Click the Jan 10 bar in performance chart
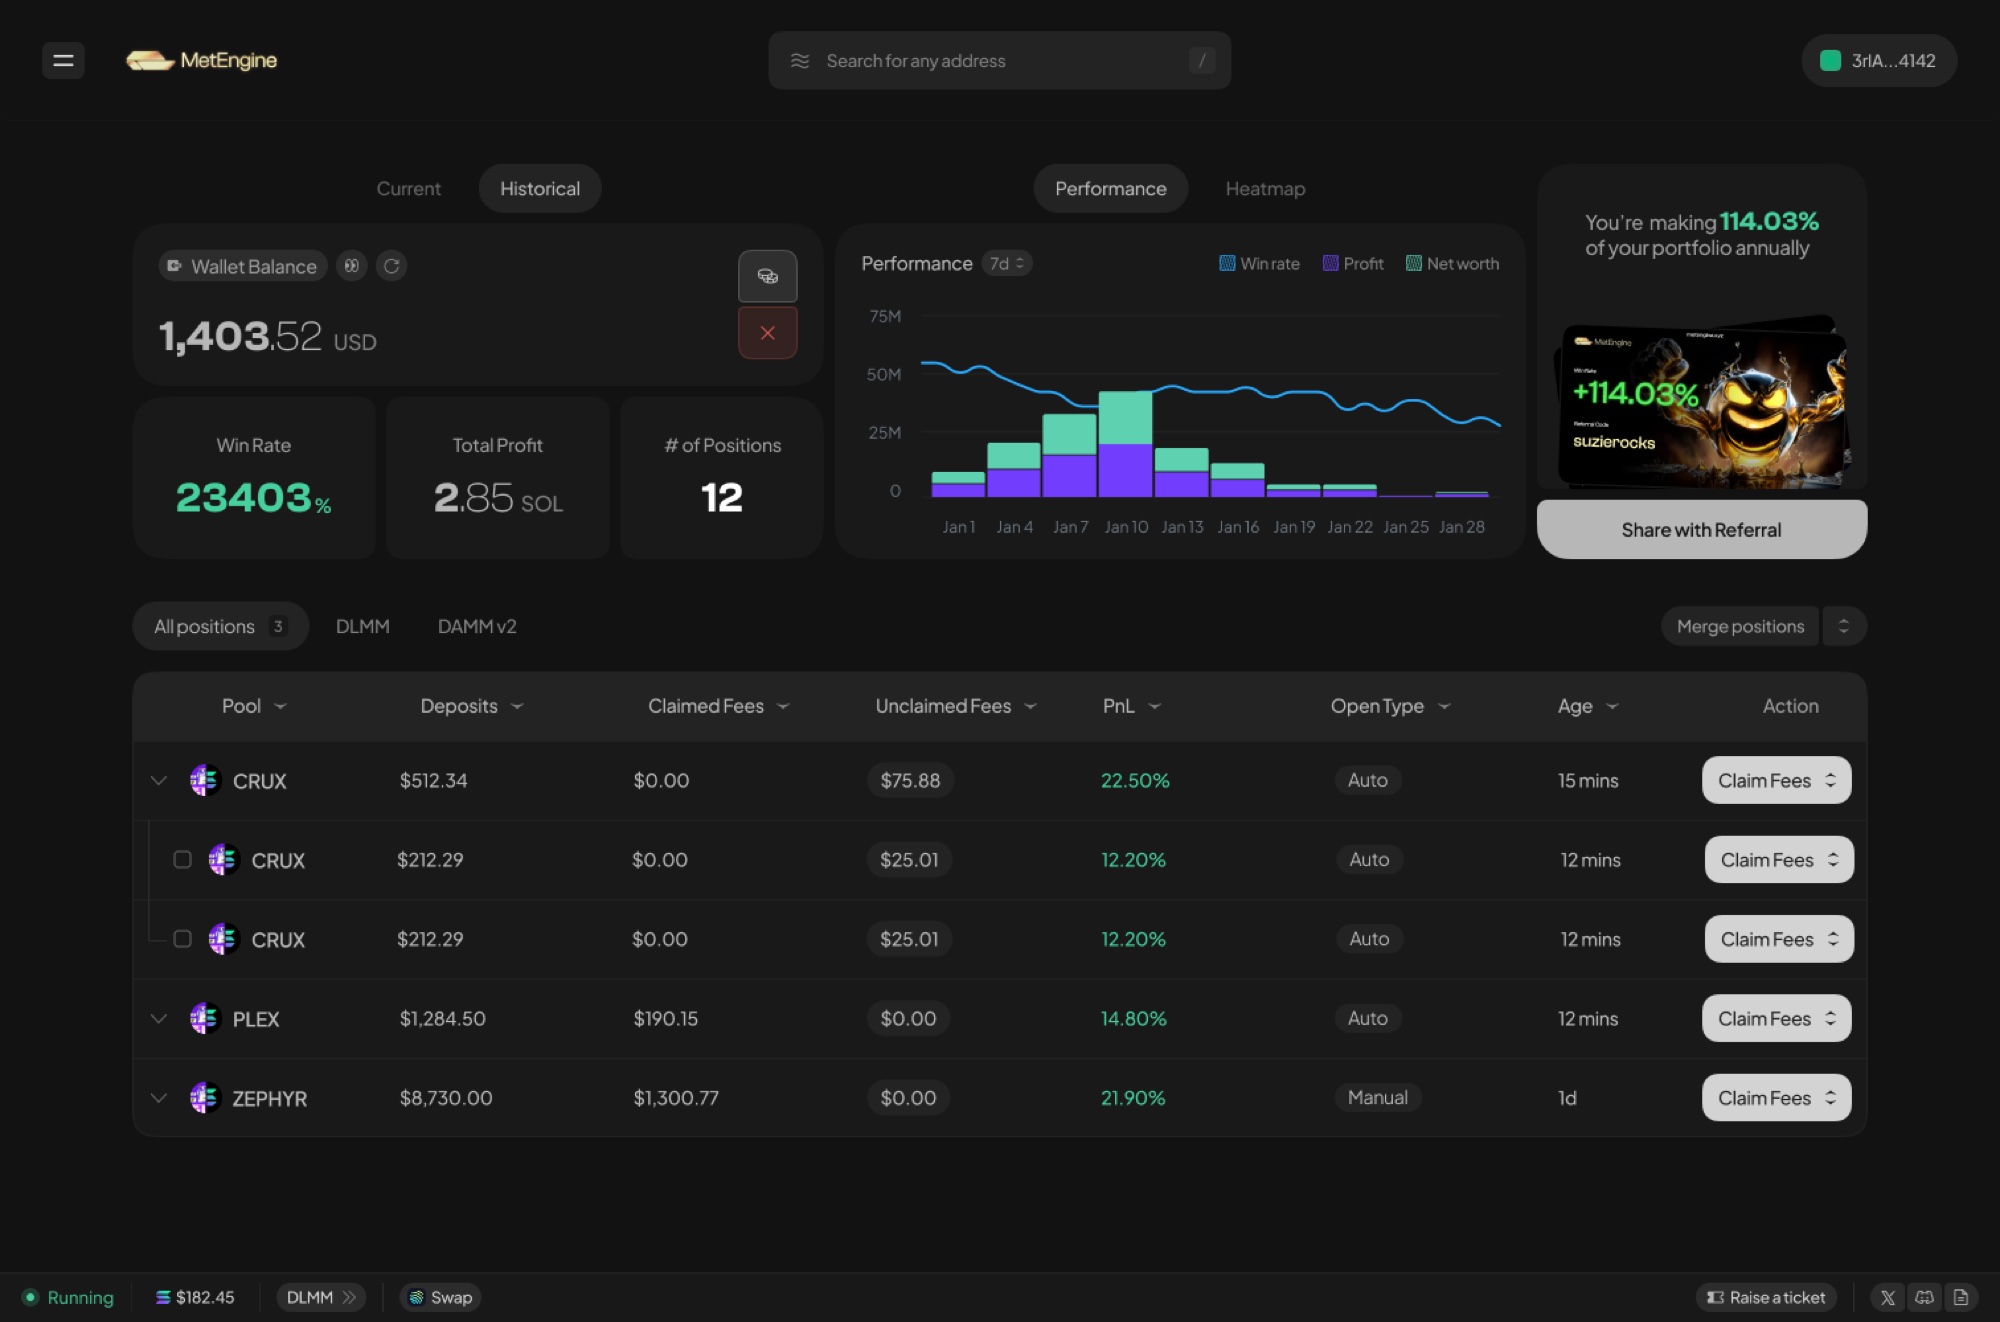Image resolution: width=2000 pixels, height=1322 pixels. 1125,444
